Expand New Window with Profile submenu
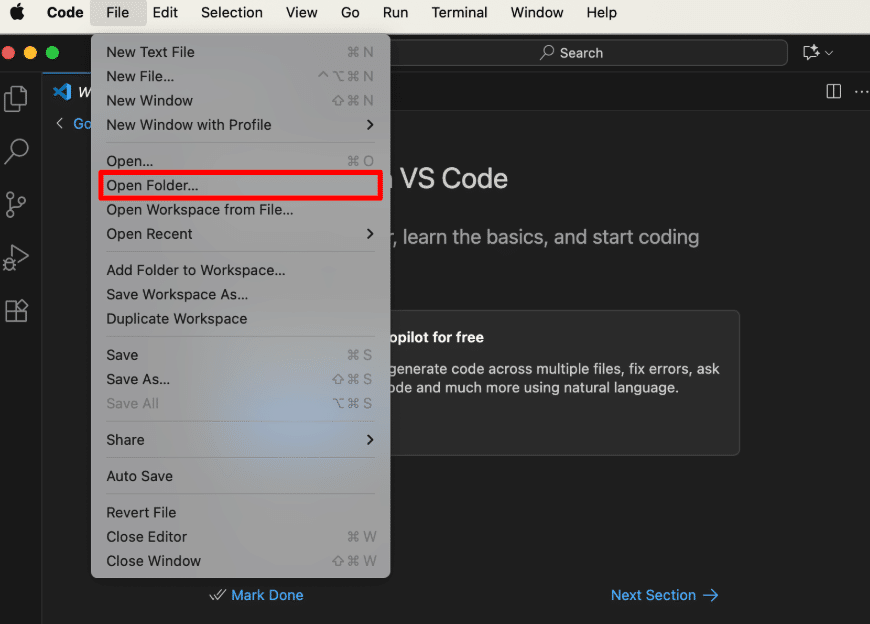The height and width of the screenshot is (624, 870). (x=240, y=125)
